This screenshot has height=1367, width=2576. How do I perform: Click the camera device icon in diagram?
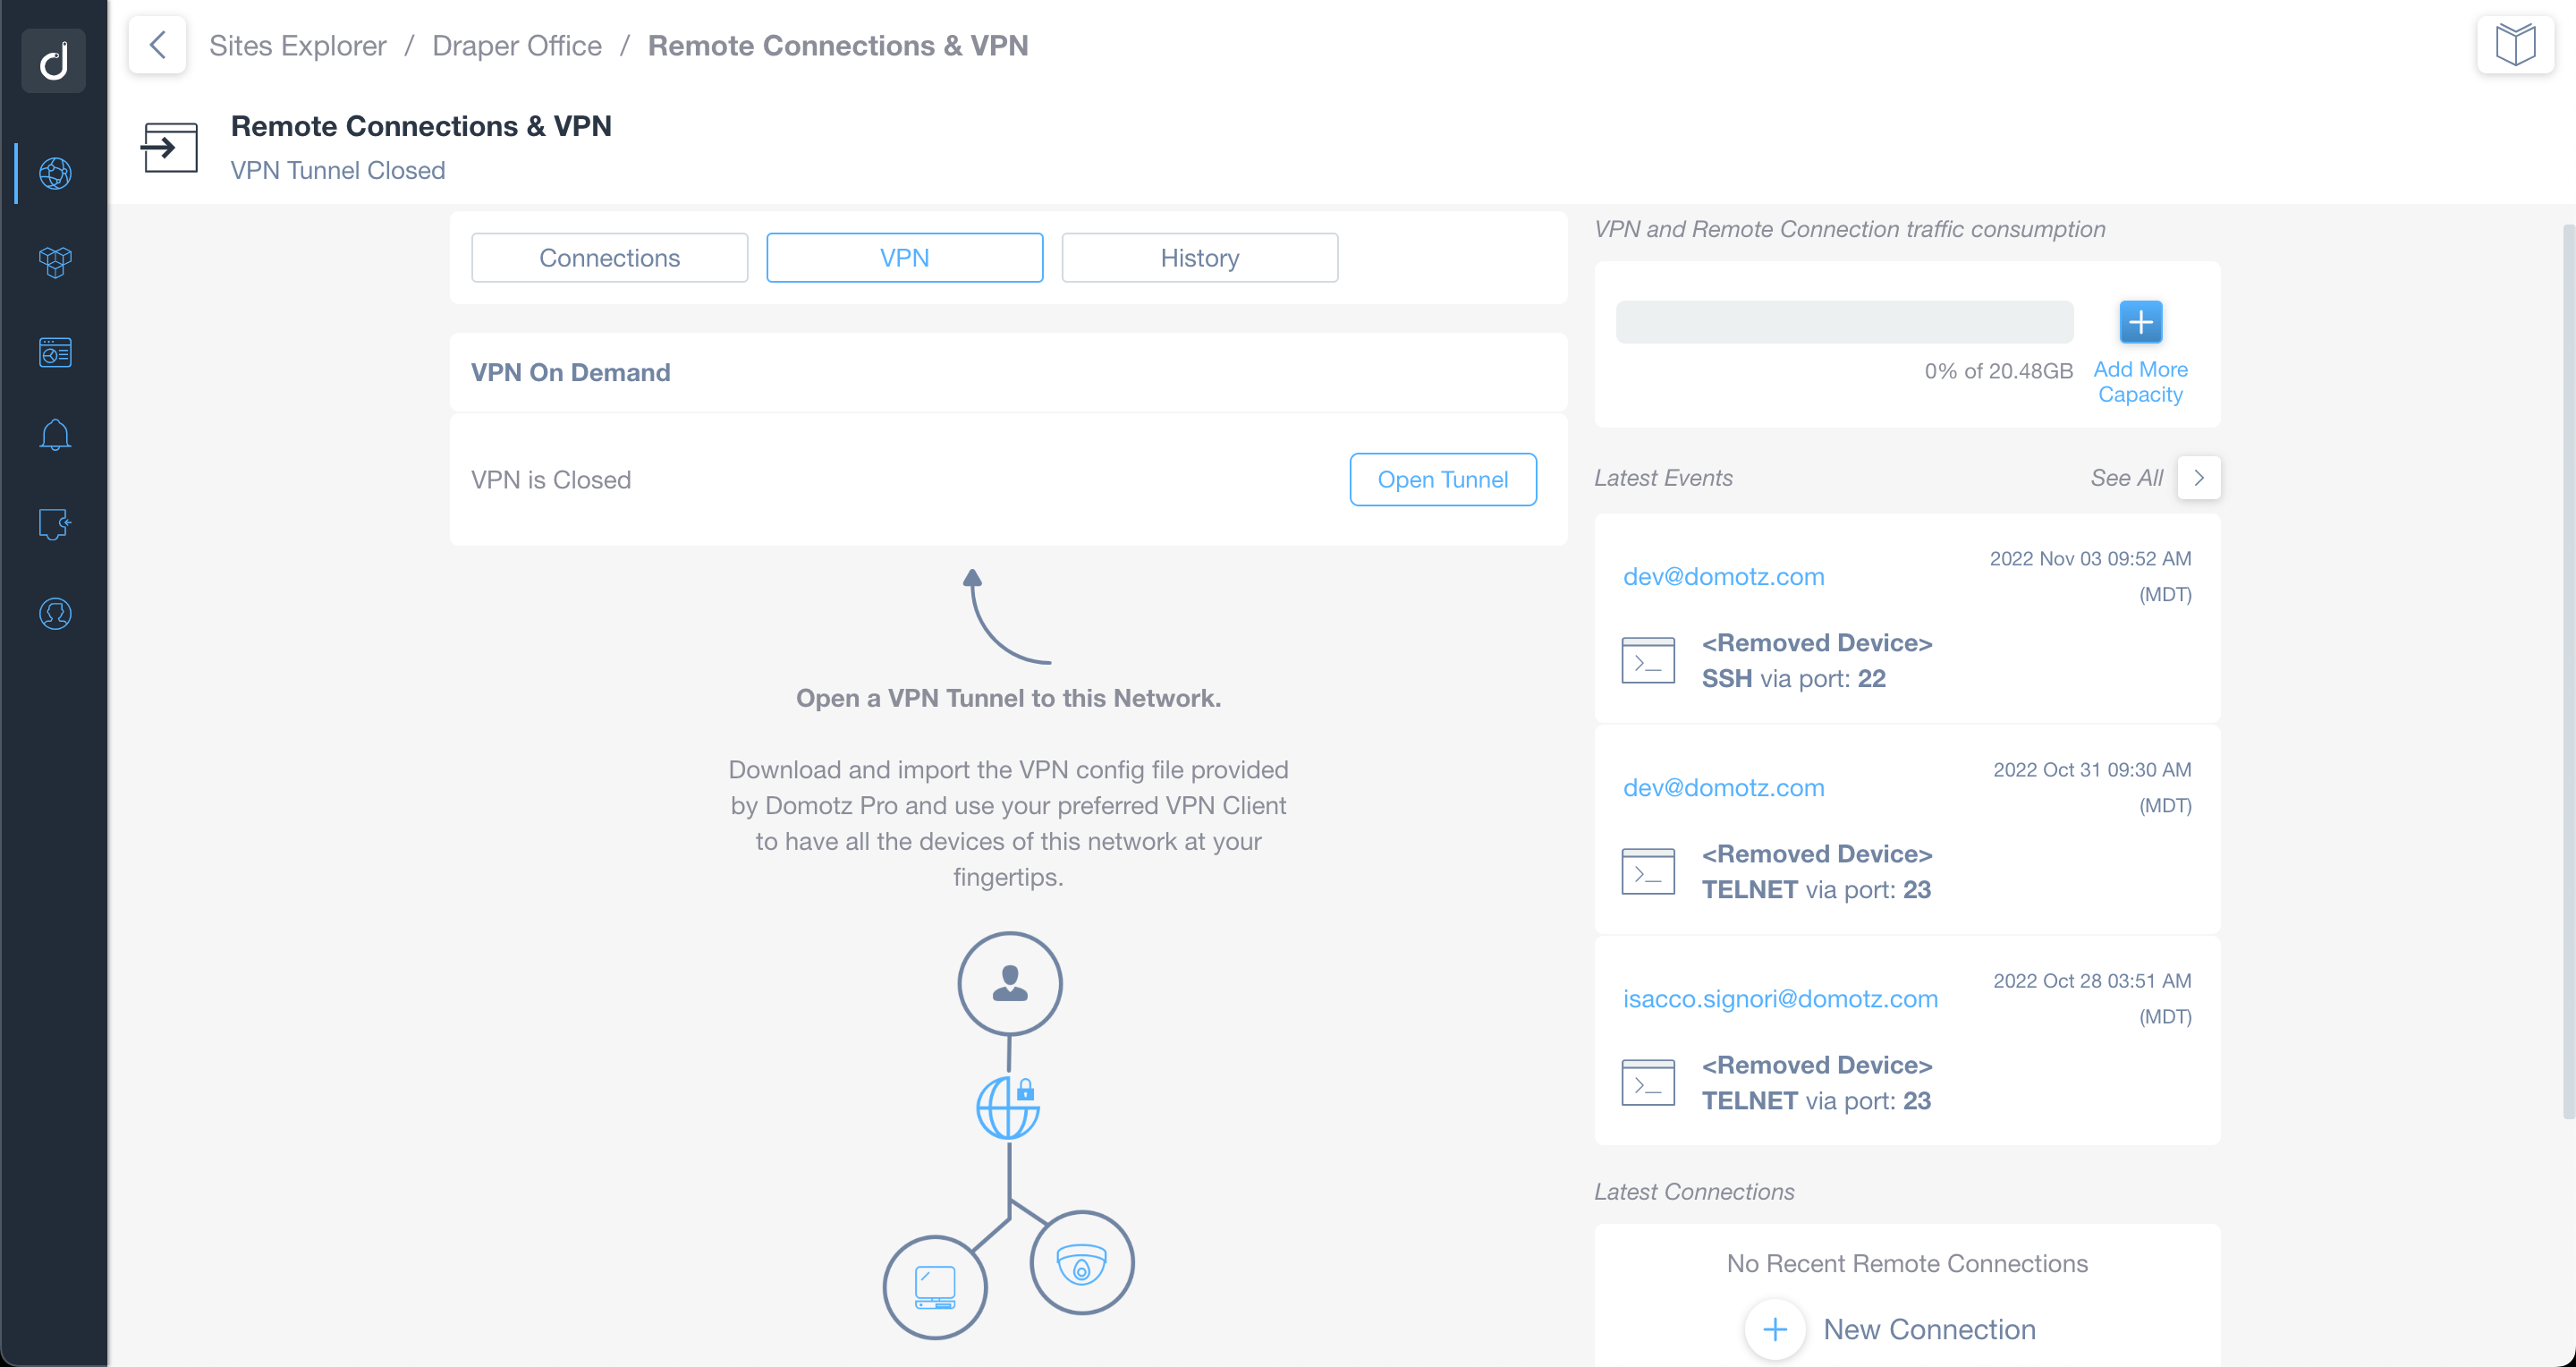point(1082,1263)
